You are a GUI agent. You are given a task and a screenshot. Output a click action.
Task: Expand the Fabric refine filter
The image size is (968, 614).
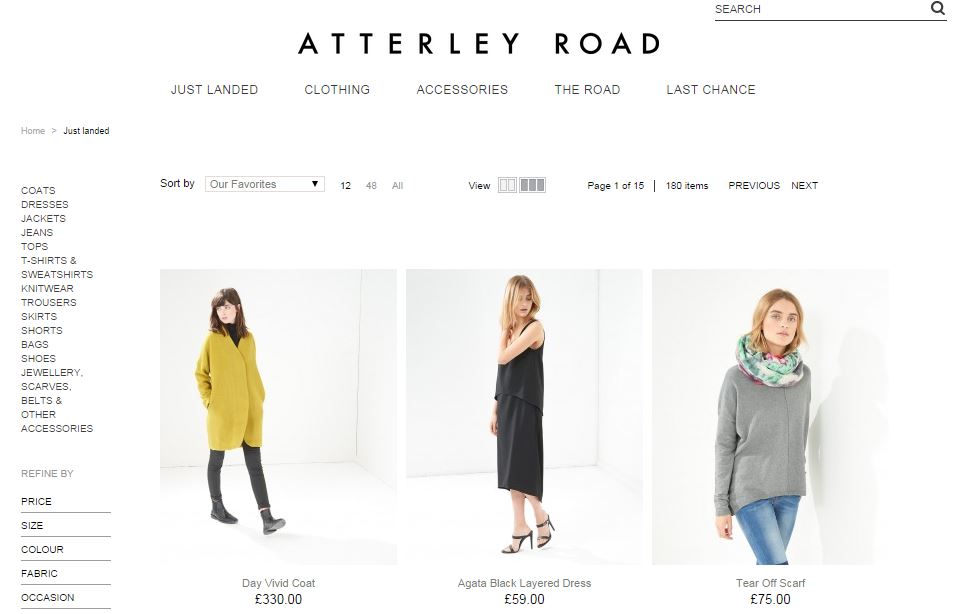(65, 574)
